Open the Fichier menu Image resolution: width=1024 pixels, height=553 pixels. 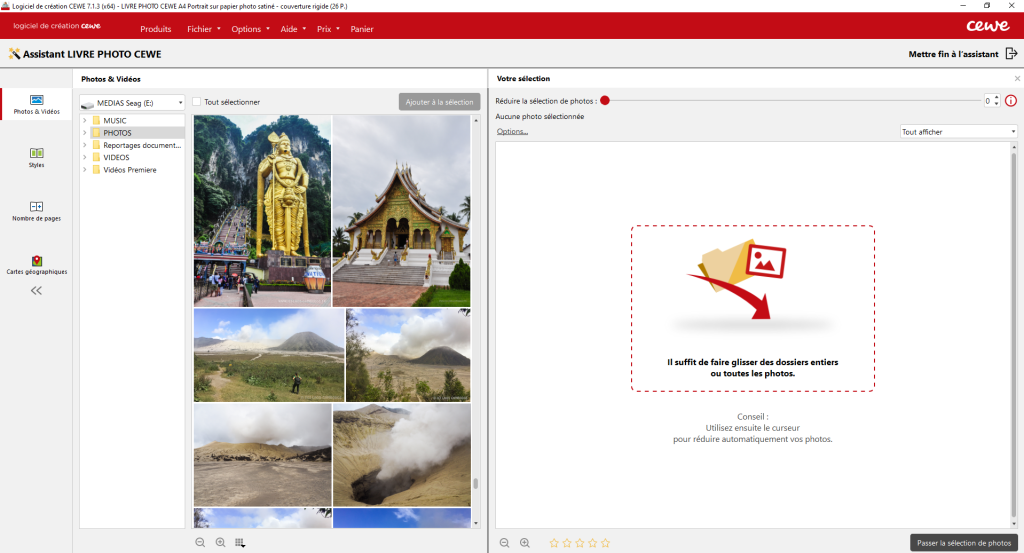[x=203, y=29]
